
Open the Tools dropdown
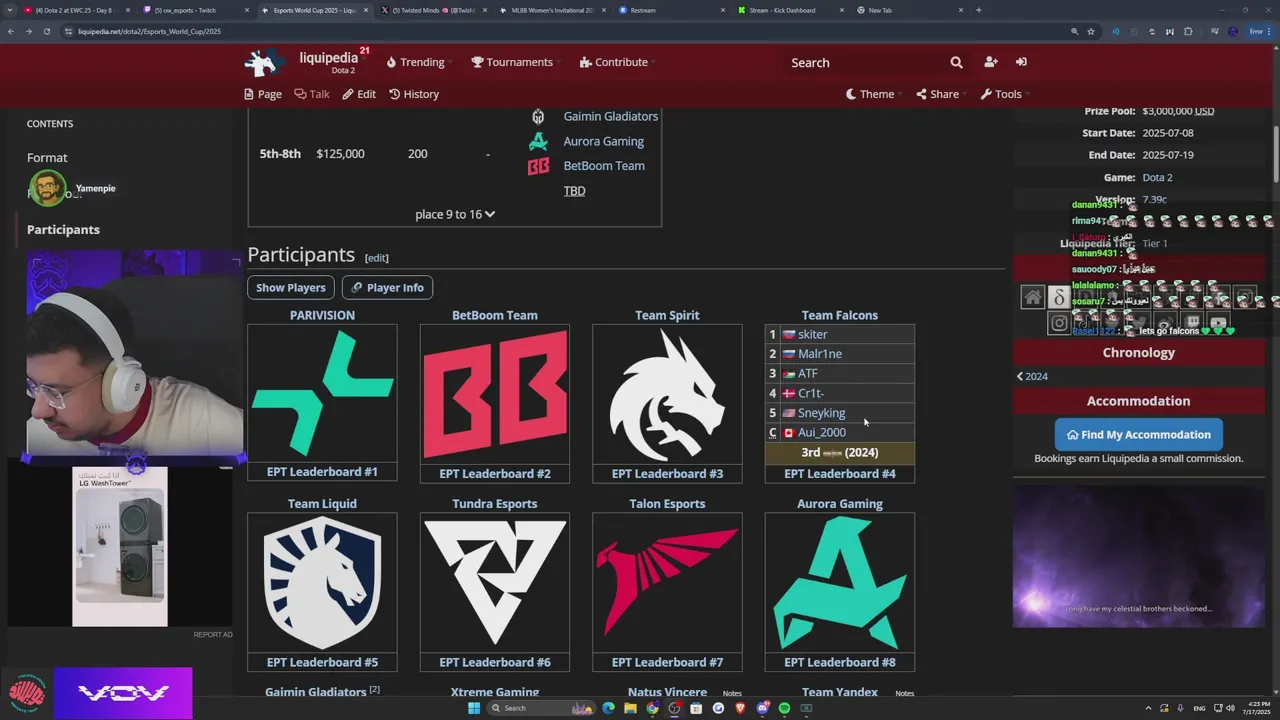(1004, 94)
